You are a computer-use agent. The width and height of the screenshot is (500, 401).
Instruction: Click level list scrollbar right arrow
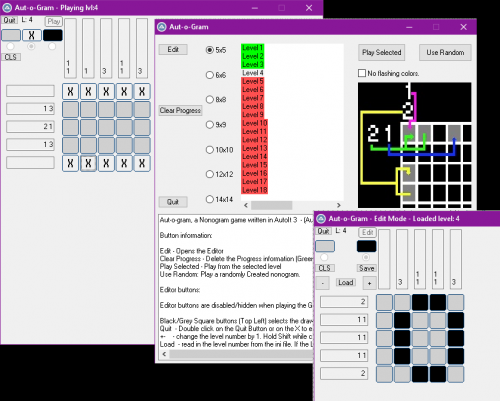pos(339,205)
